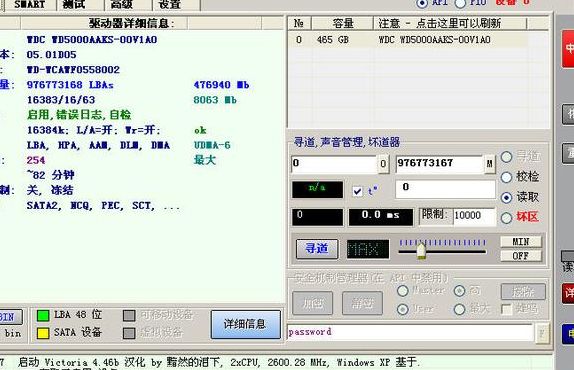Open 详细信息 detailed info button

click(246, 324)
